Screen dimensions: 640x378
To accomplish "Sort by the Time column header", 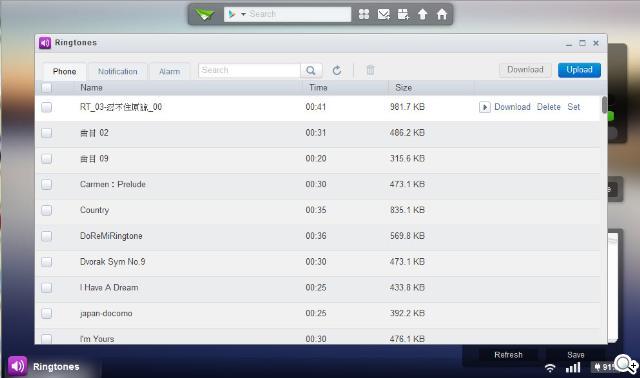I will tap(318, 87).
